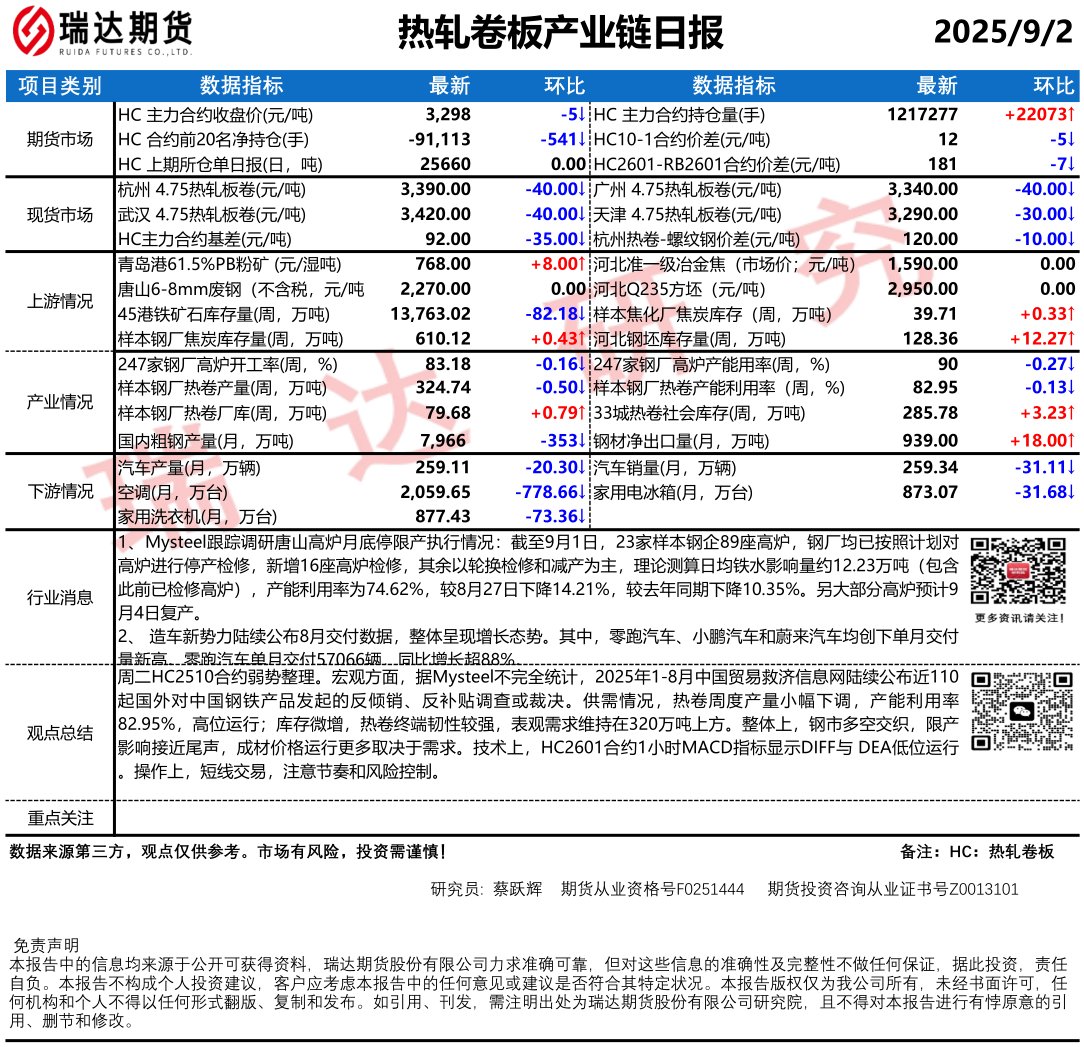Select the 期货市场 category cell
The height and width of the screenshot is (1047, 1084).
pos(60,139)
